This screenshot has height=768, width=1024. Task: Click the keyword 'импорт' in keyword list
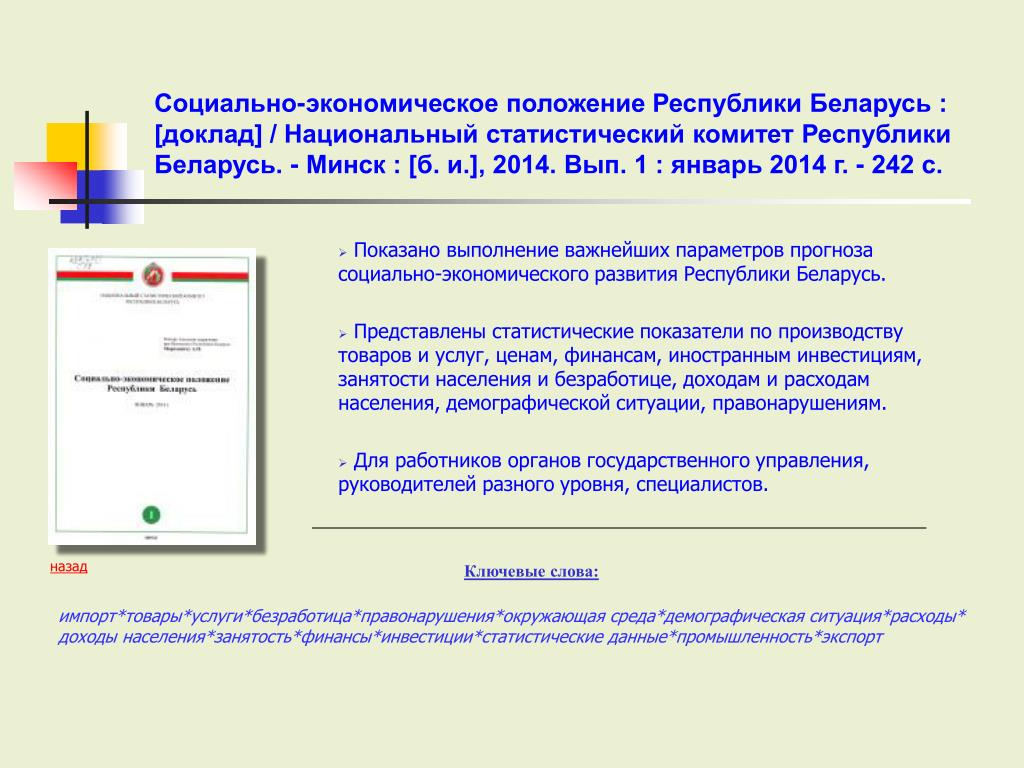pyautogui.click(x=87, y=616)
